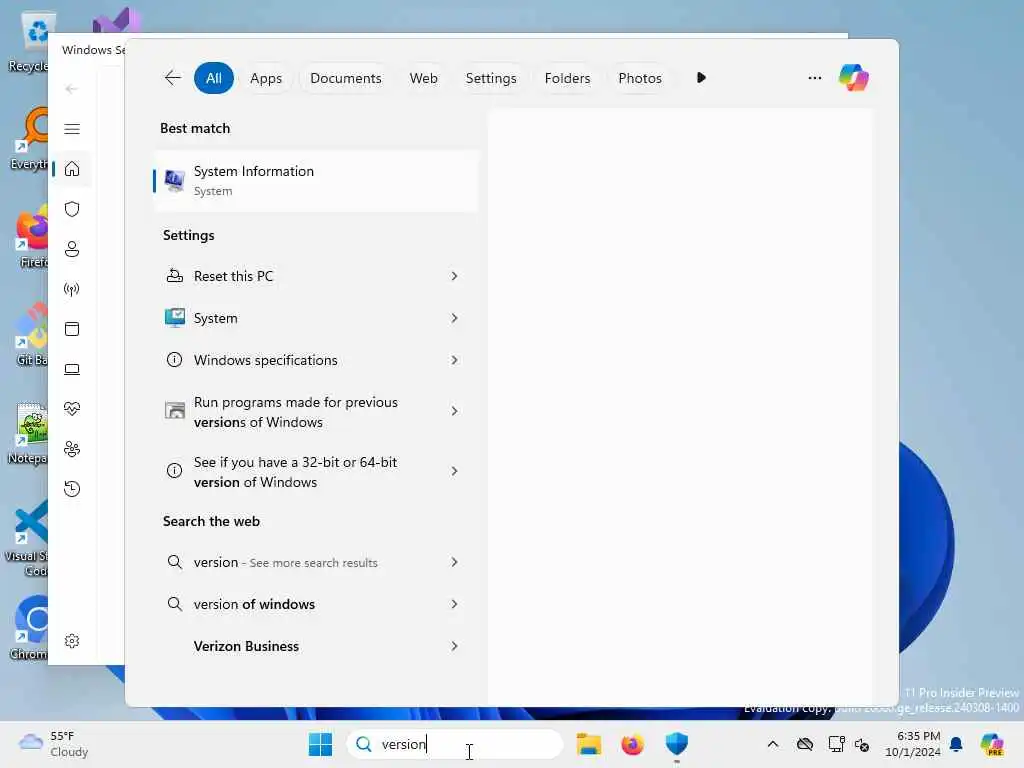The image size is (1024, 768).
Task: Open System Information best match
Action: pos(316,181)
